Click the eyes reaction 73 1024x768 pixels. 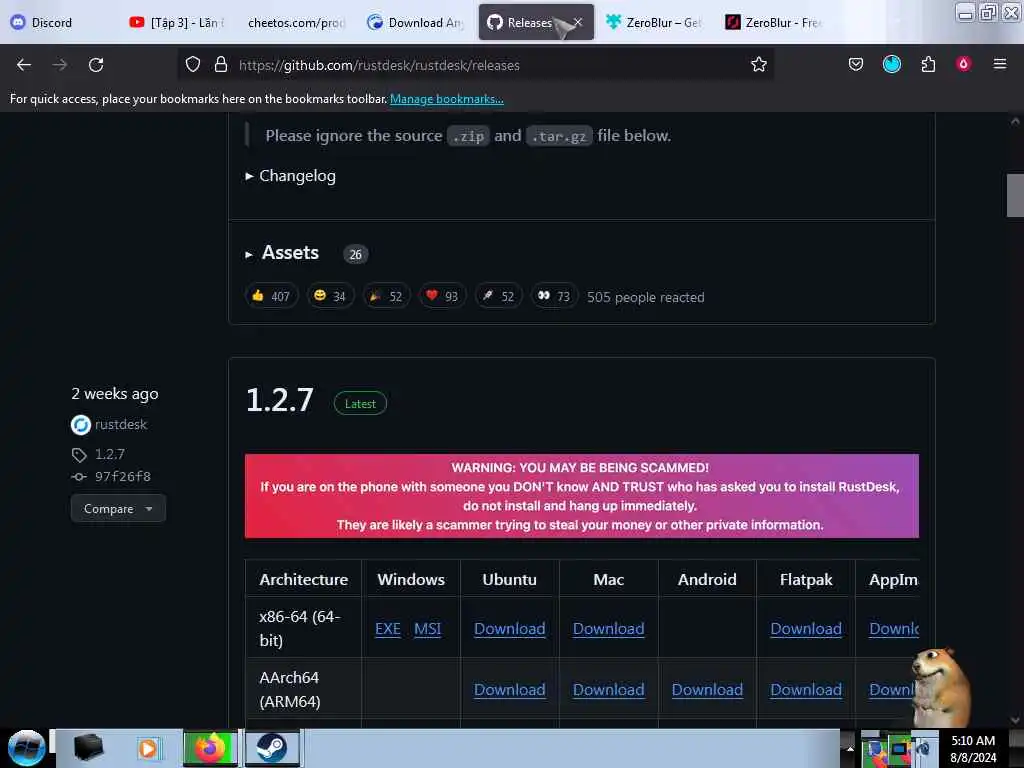(x=554, y=296)
